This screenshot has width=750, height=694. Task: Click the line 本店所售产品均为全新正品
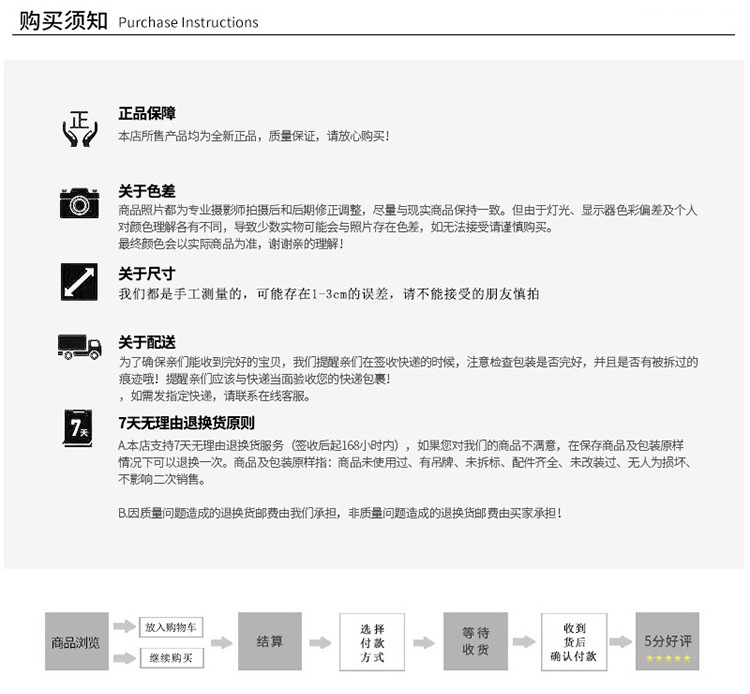254,136
